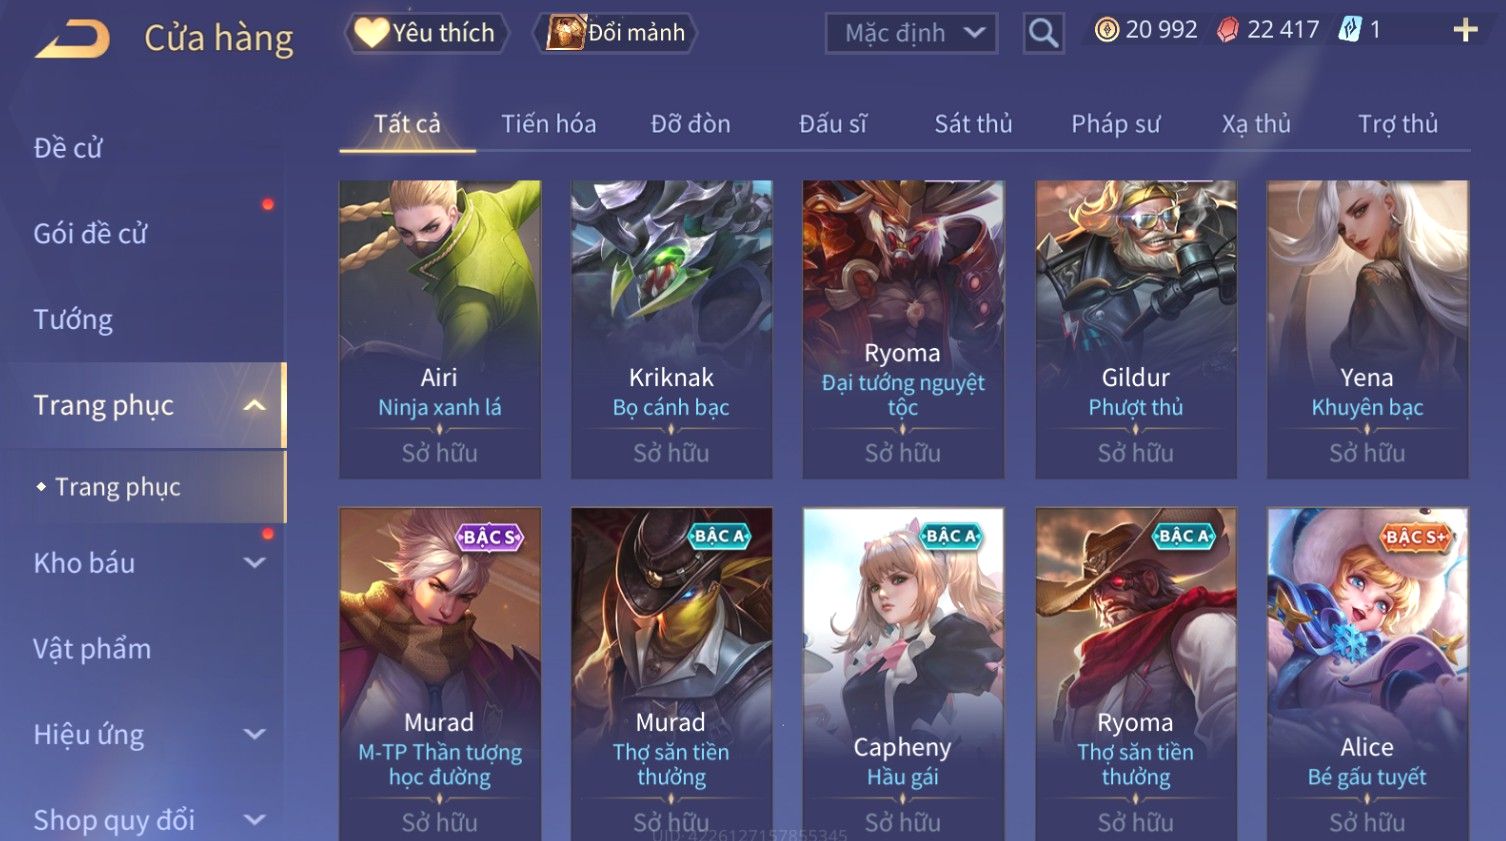
Task: Open Yêu thích with the heart icon
Action: [371, 33]
